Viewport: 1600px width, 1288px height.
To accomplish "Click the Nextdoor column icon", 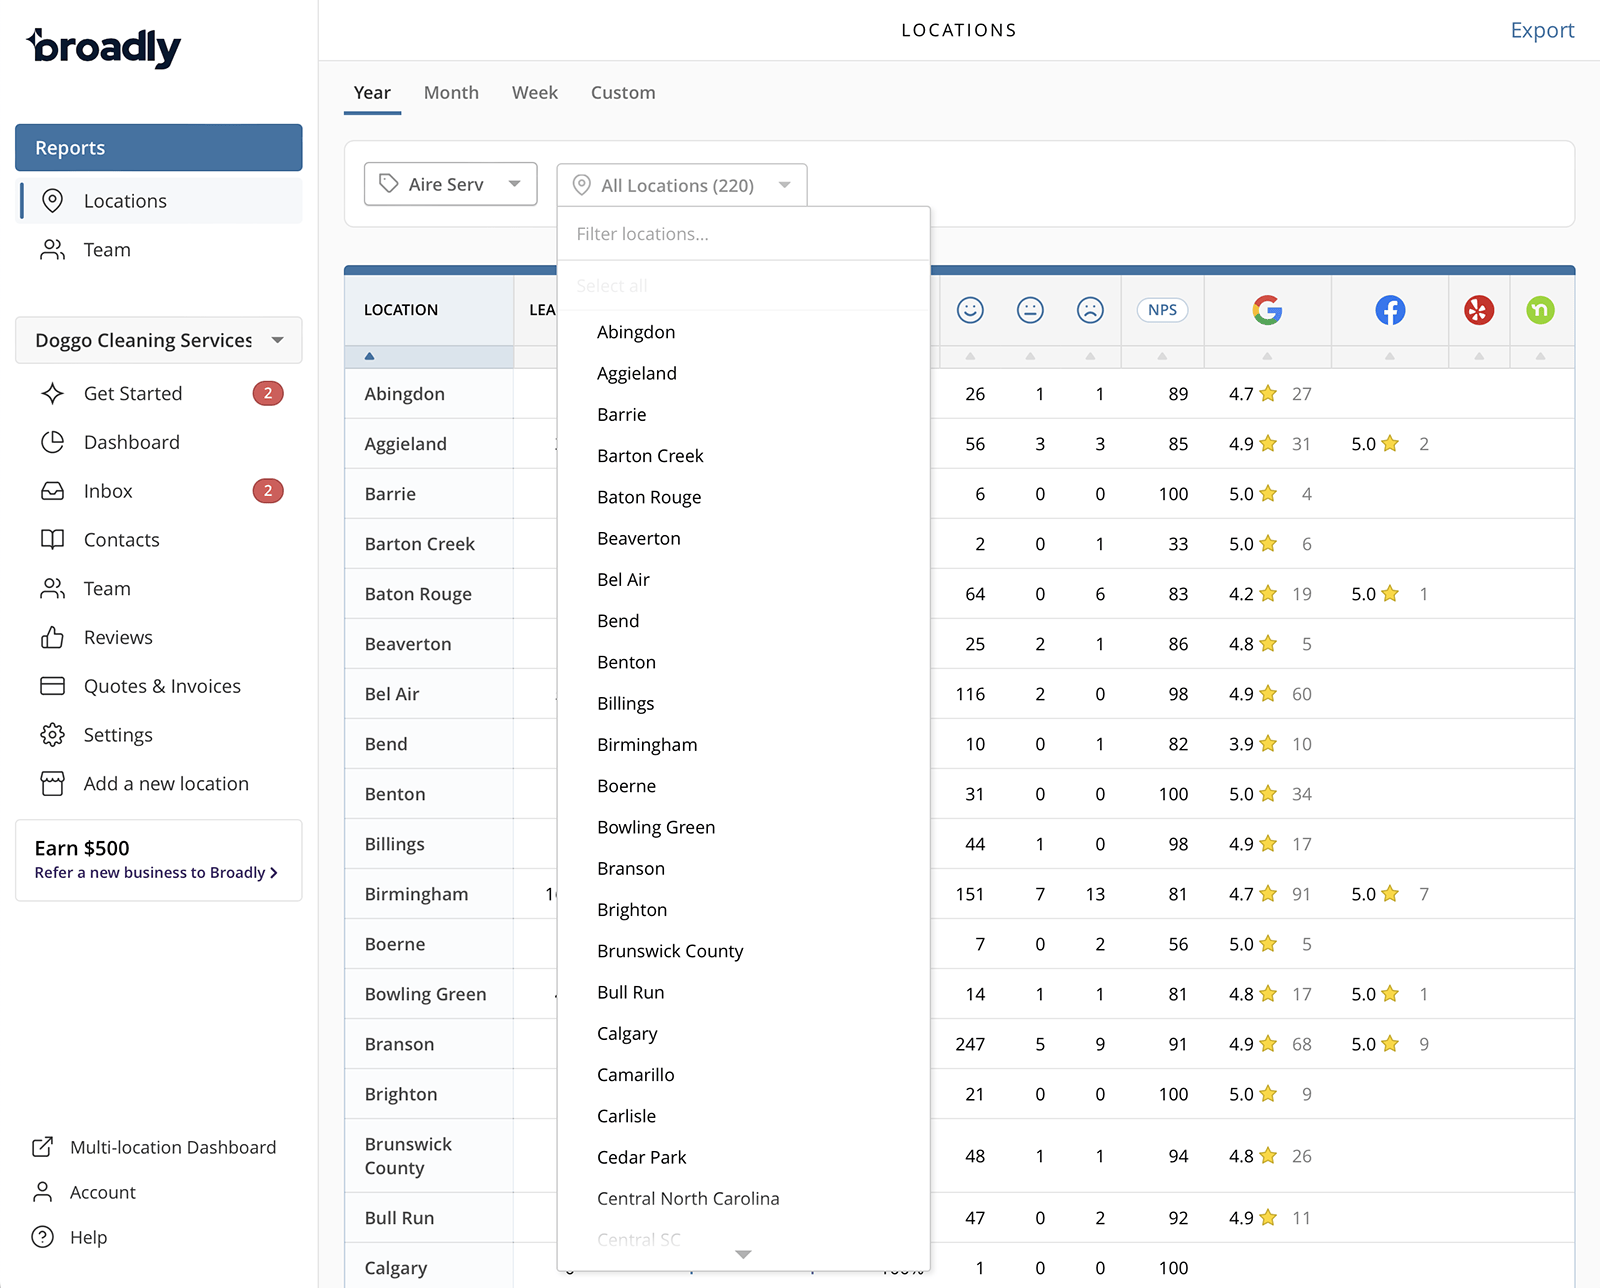I will [x=1540, y=310].
